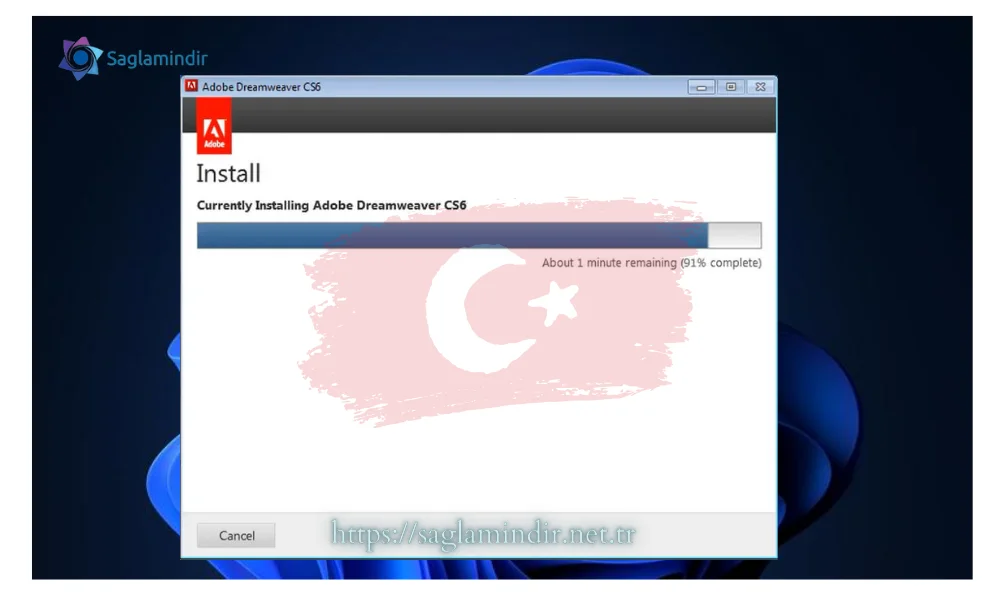Maximize the Adobe Dreamweaver CS6 installer window
The width and height of the screenshot is (1000, 600).
click(731, 87)
